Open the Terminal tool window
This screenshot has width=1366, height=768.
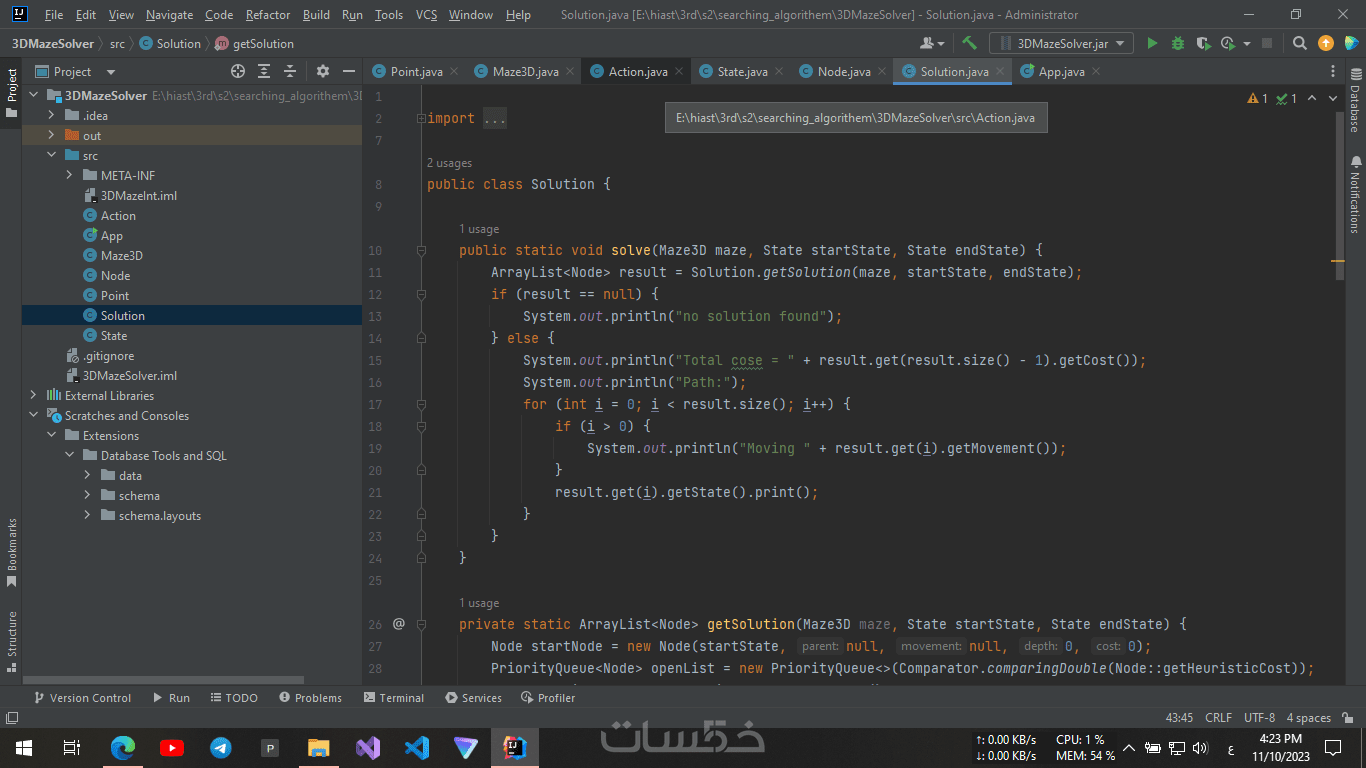point(393,698)
